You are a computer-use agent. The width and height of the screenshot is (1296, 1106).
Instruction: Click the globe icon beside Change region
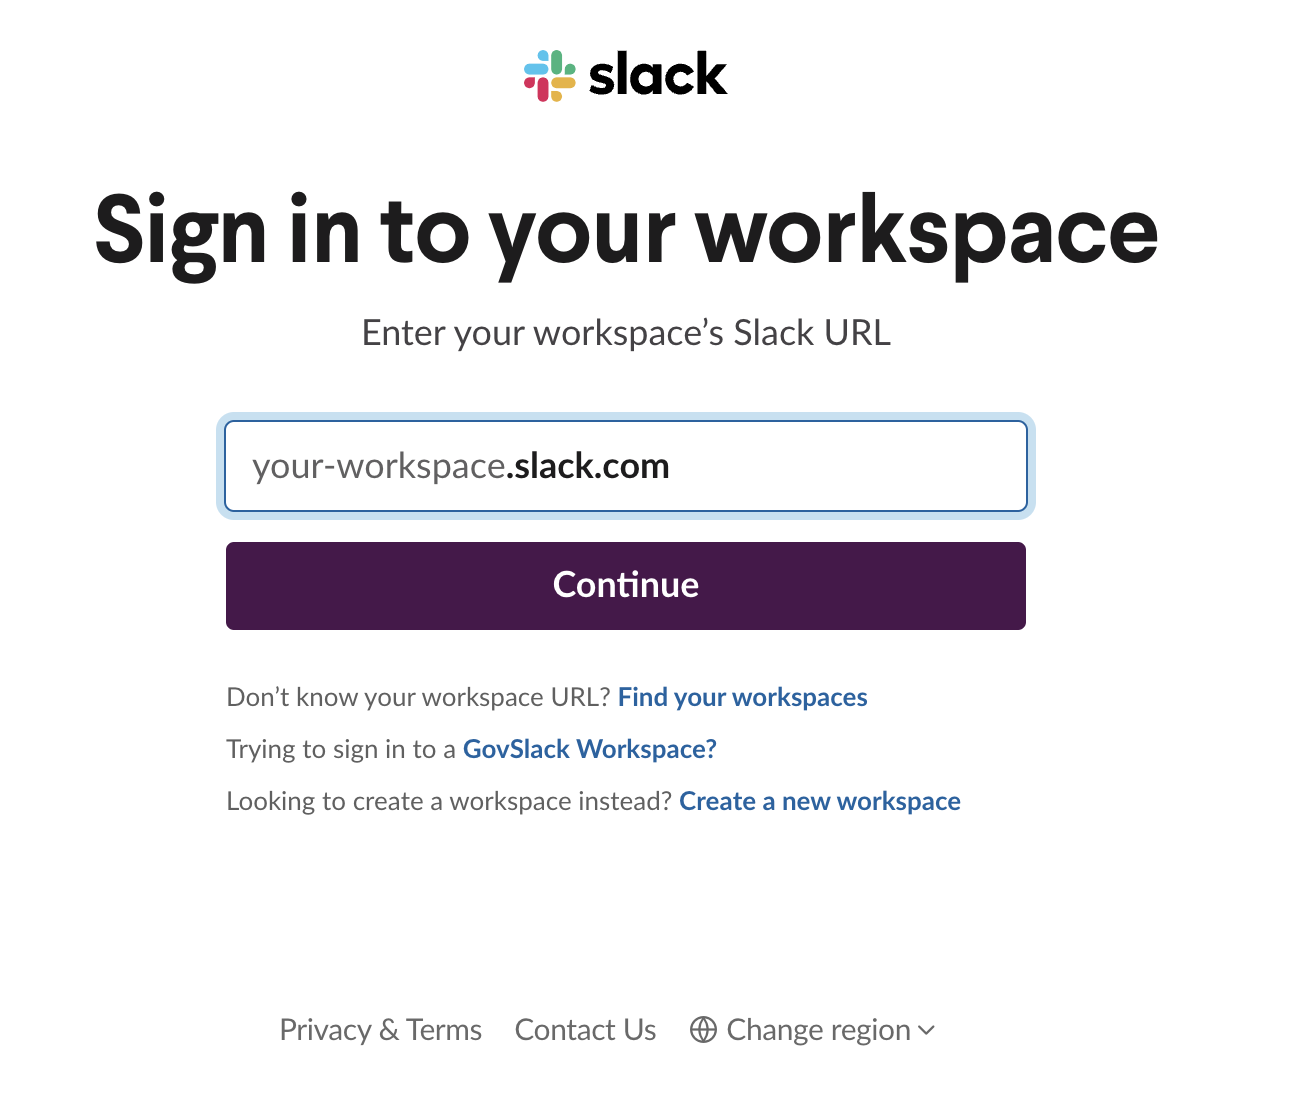tap(703, 1030)
